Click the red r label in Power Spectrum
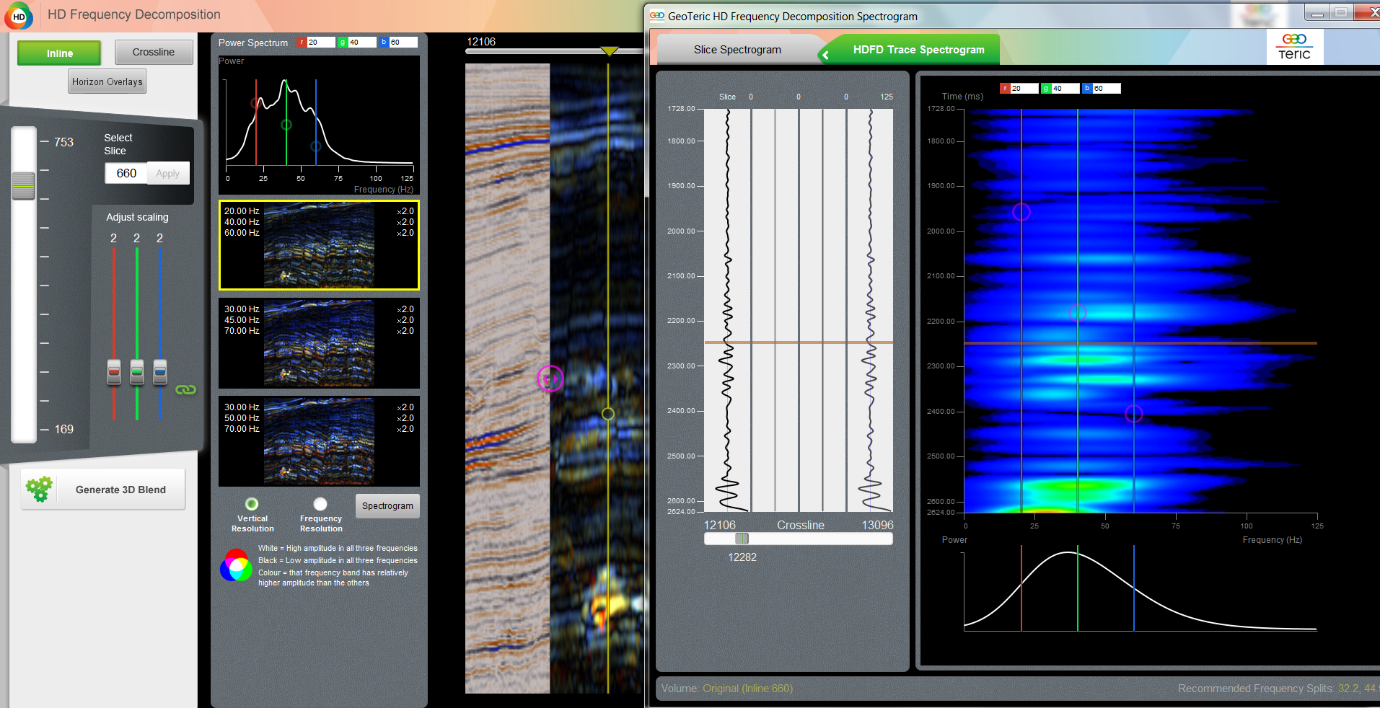The width and height of the screenshot is (1380, 708). pyautogui.click(x=301, y=42)
